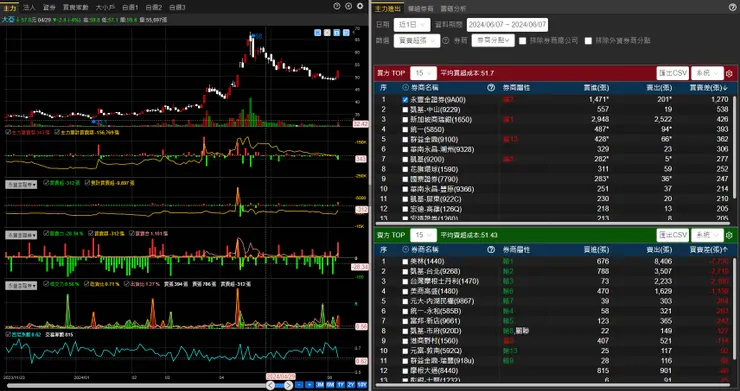Zoom in chart with plus button

[x=309, y=385]
